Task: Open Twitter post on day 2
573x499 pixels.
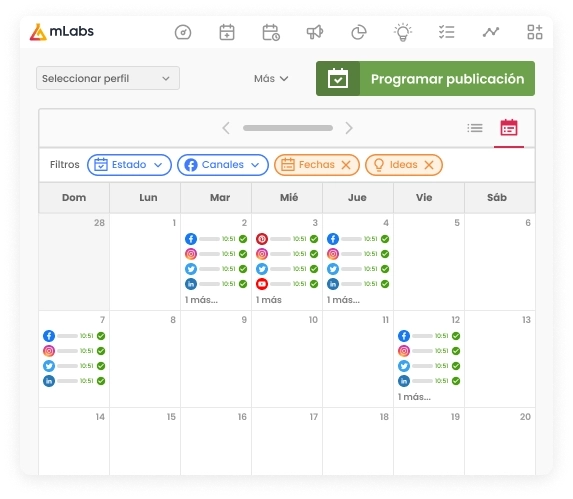Action: [x=216, y=269]
